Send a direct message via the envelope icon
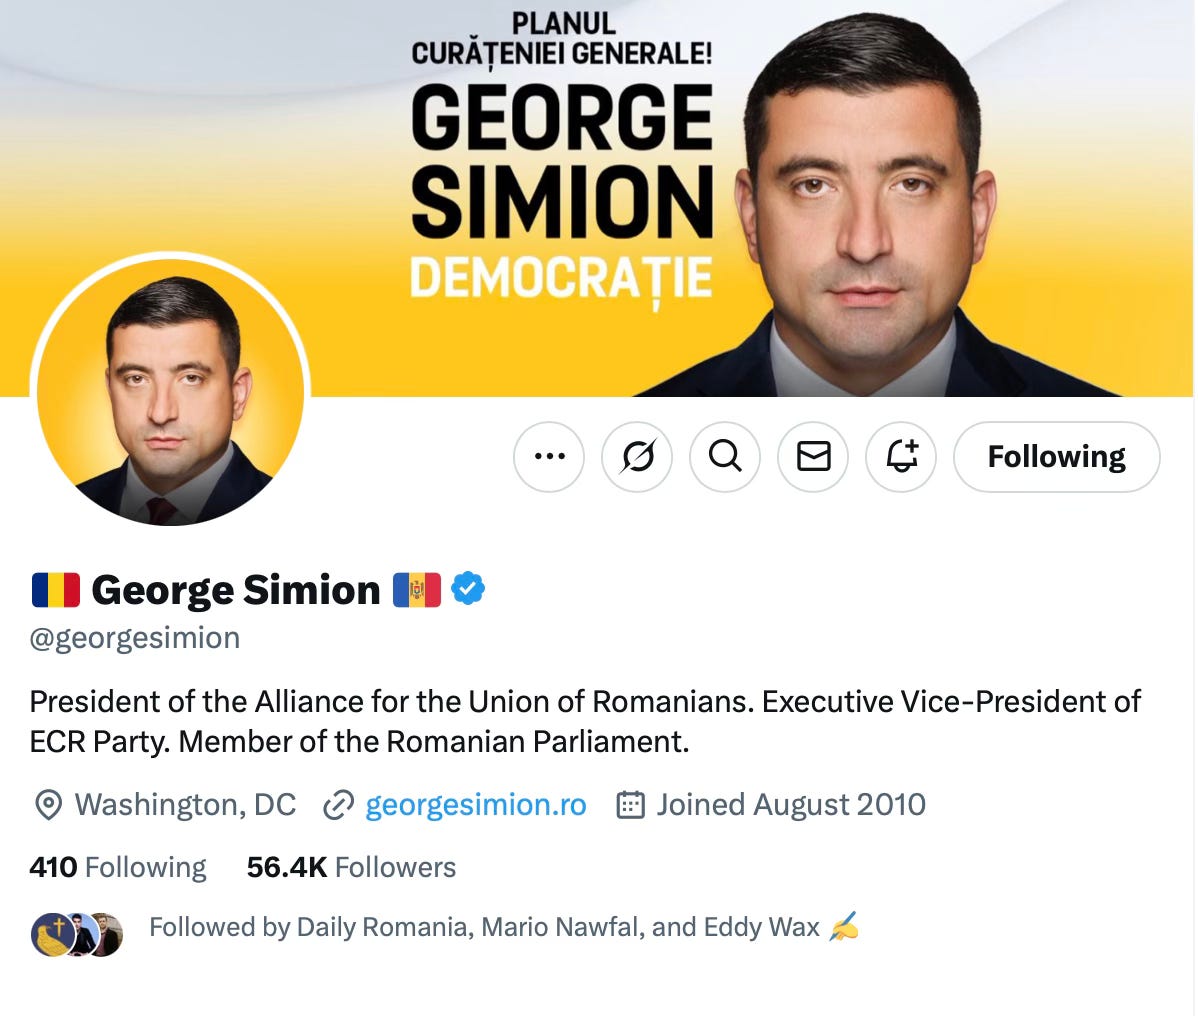The width and height of the screenshot is (1198, 1016). [x=813, y=457]
